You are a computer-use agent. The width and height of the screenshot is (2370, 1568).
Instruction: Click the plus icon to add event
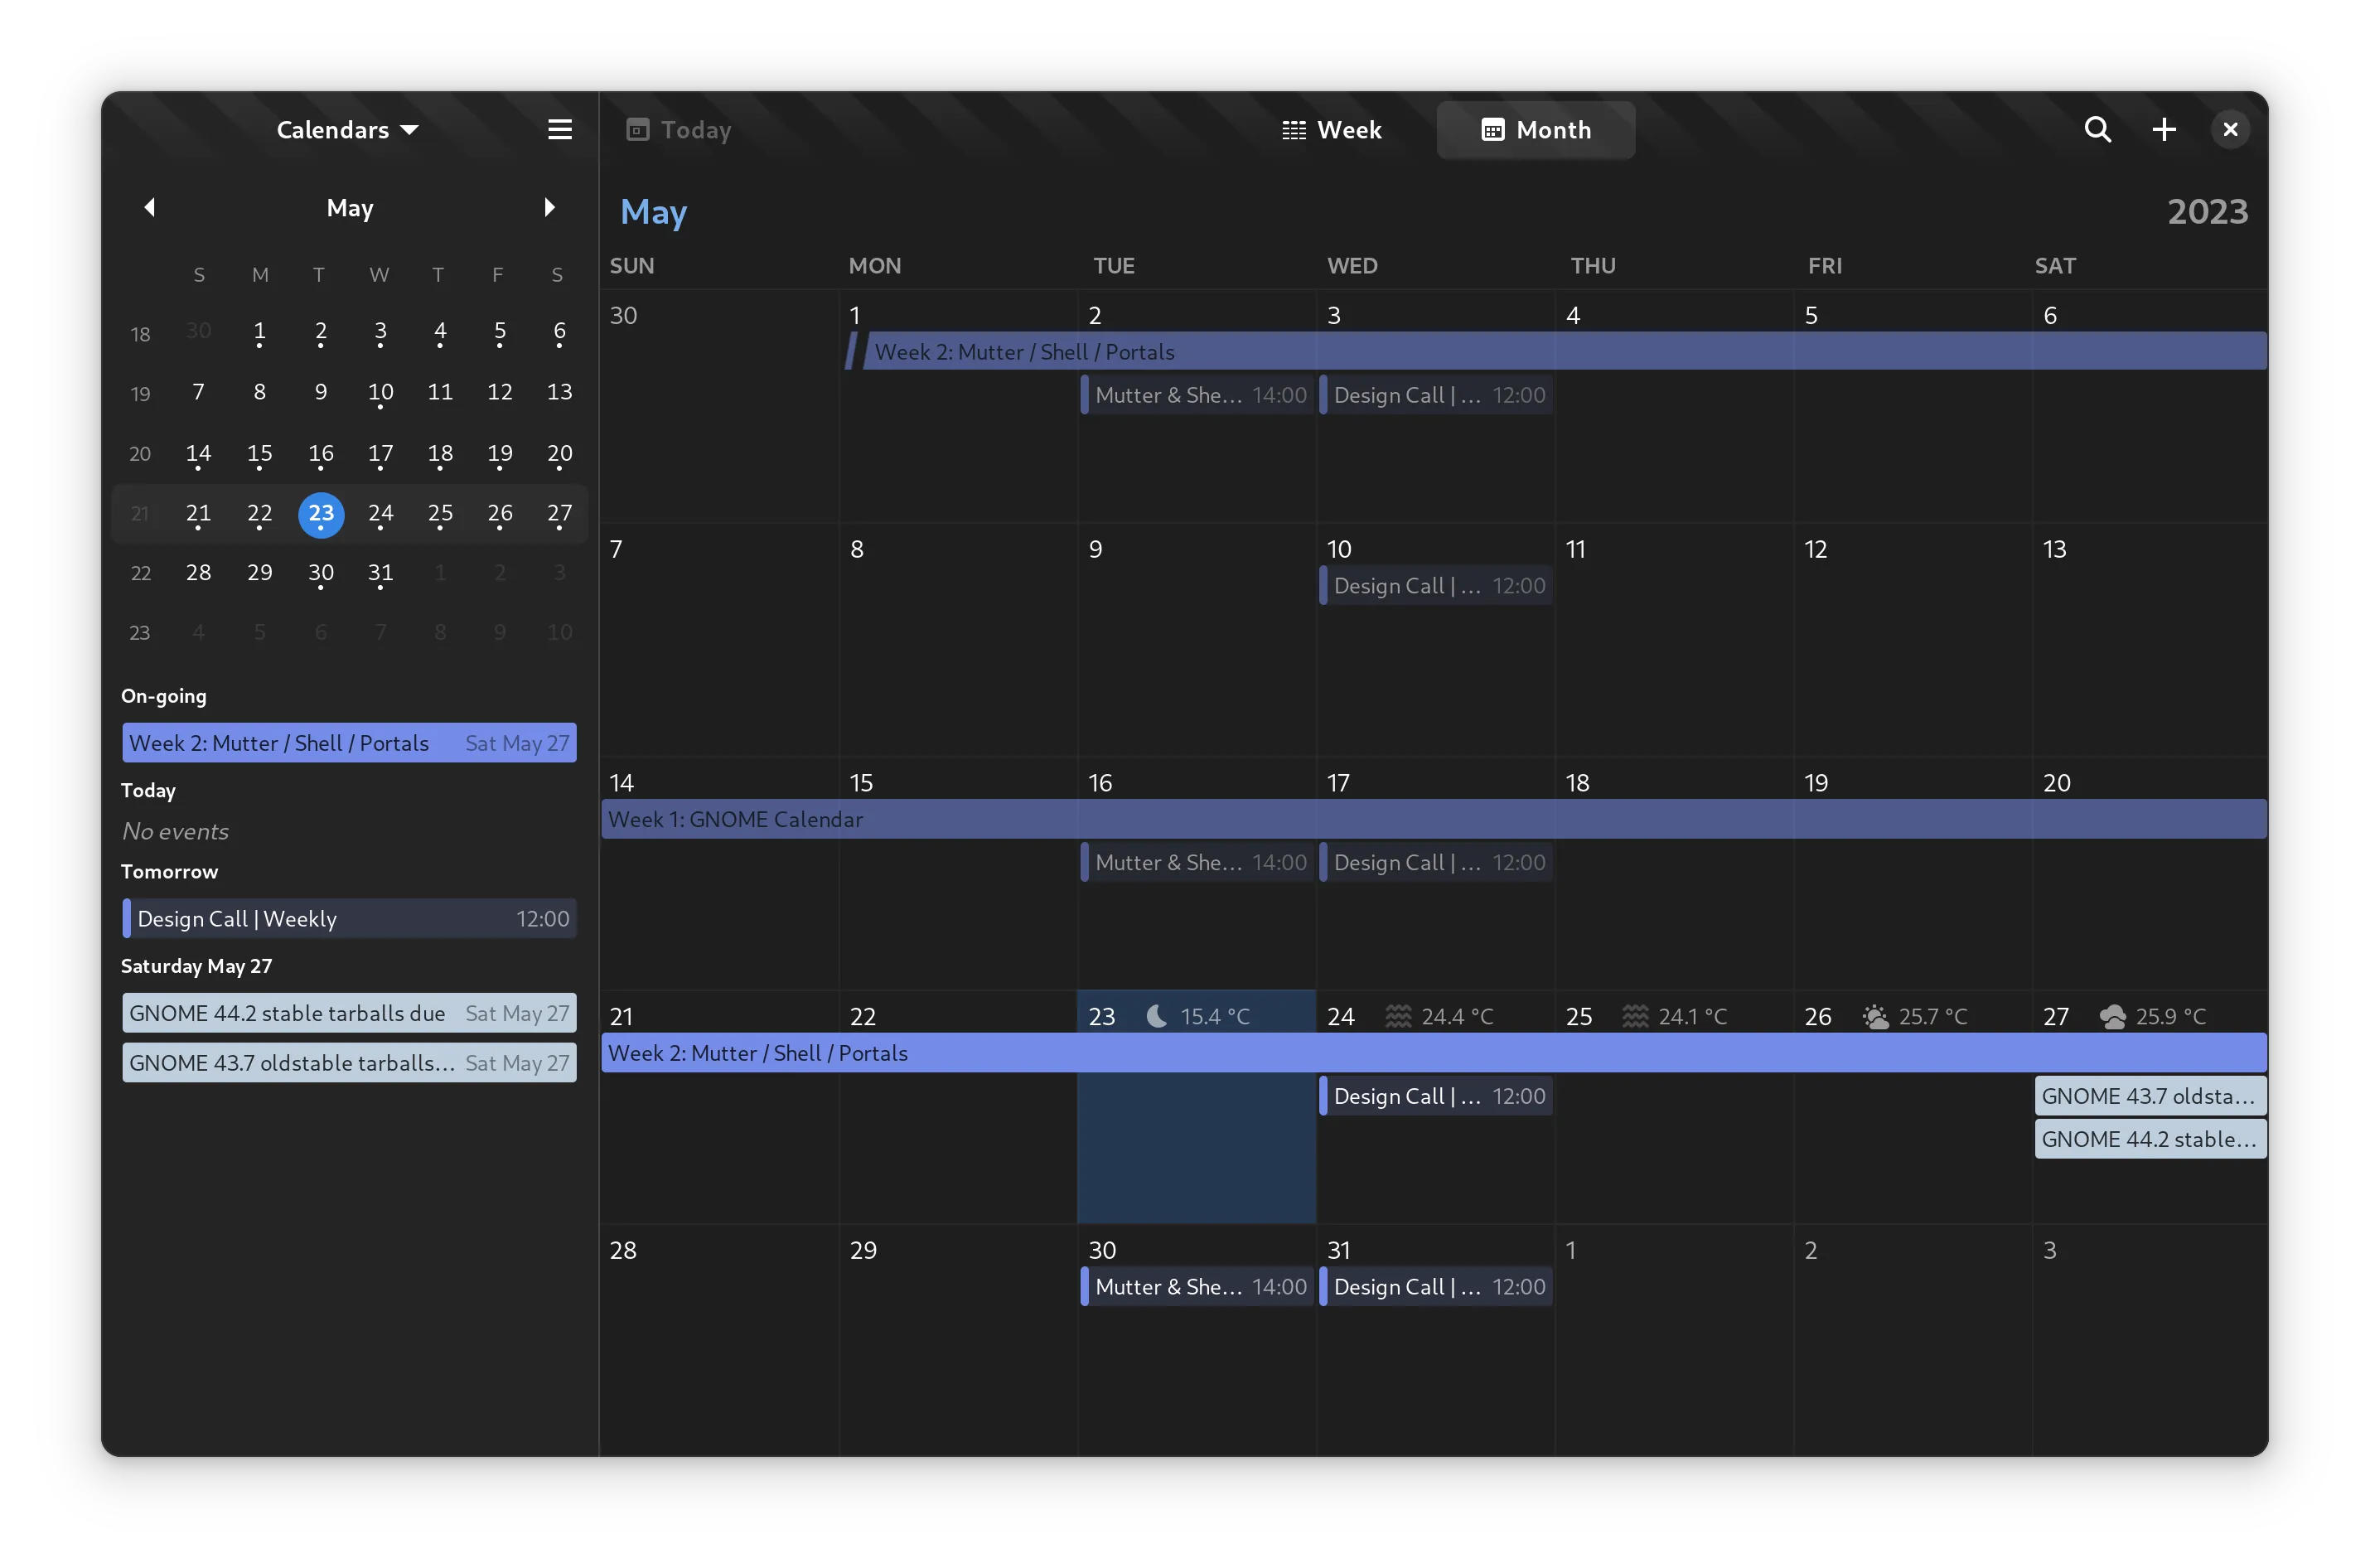[2164, 130]
